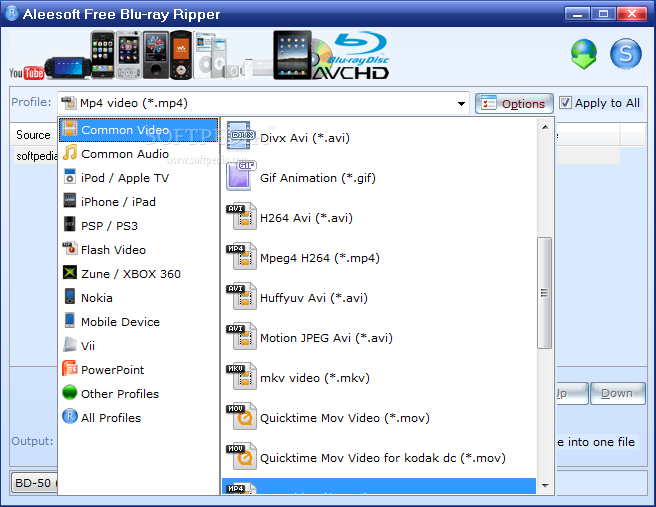Select H264 Avi (*.avi) format
Viewport: 656px width, 507px height.
pyautogui.click(x=379, y=218)
